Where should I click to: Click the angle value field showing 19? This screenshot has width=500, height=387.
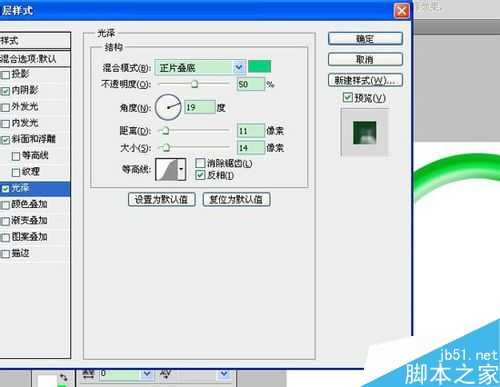(x=200, y=107)
